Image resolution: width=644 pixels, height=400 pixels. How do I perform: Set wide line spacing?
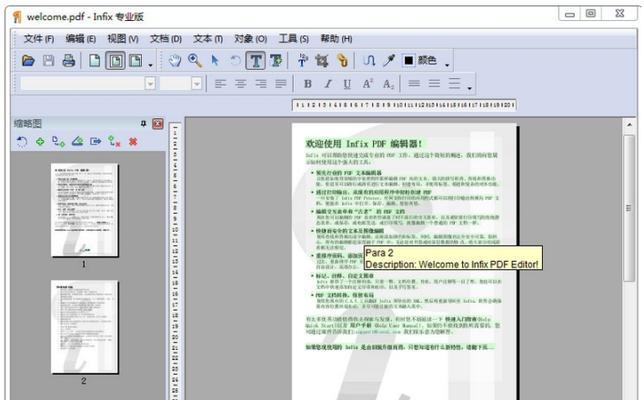click(454, 83)
